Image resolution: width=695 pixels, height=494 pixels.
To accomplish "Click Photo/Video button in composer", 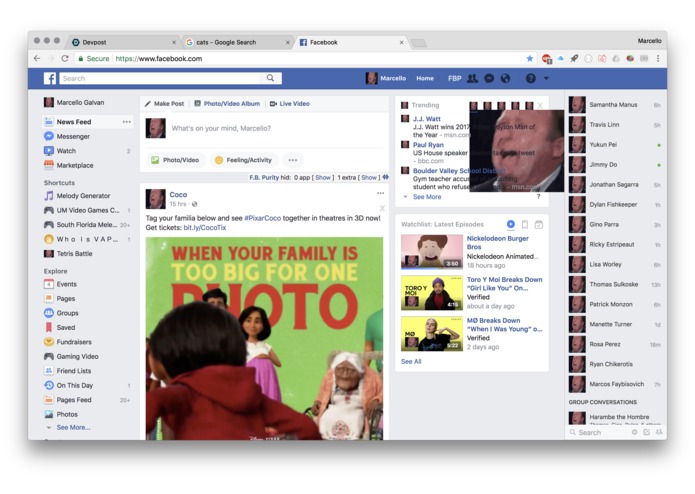I will tap(176, 160).
